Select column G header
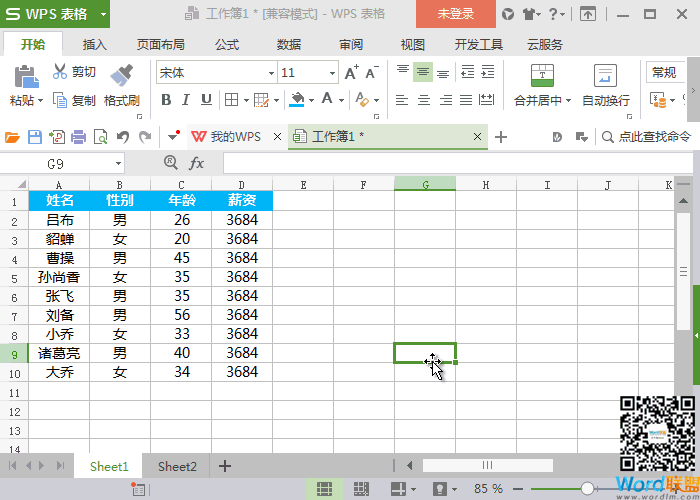 425,184
